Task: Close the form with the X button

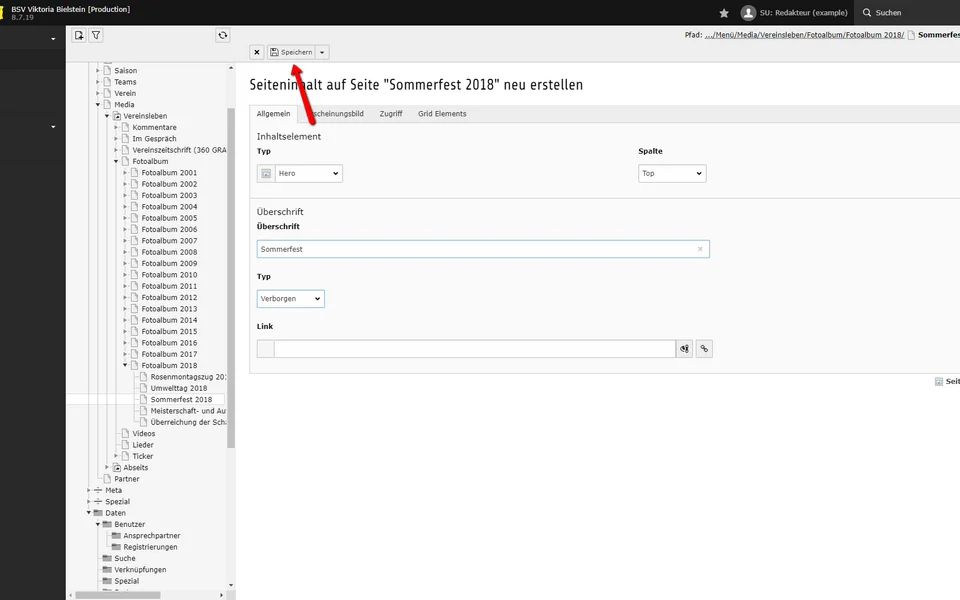Action: coord(257,52)
